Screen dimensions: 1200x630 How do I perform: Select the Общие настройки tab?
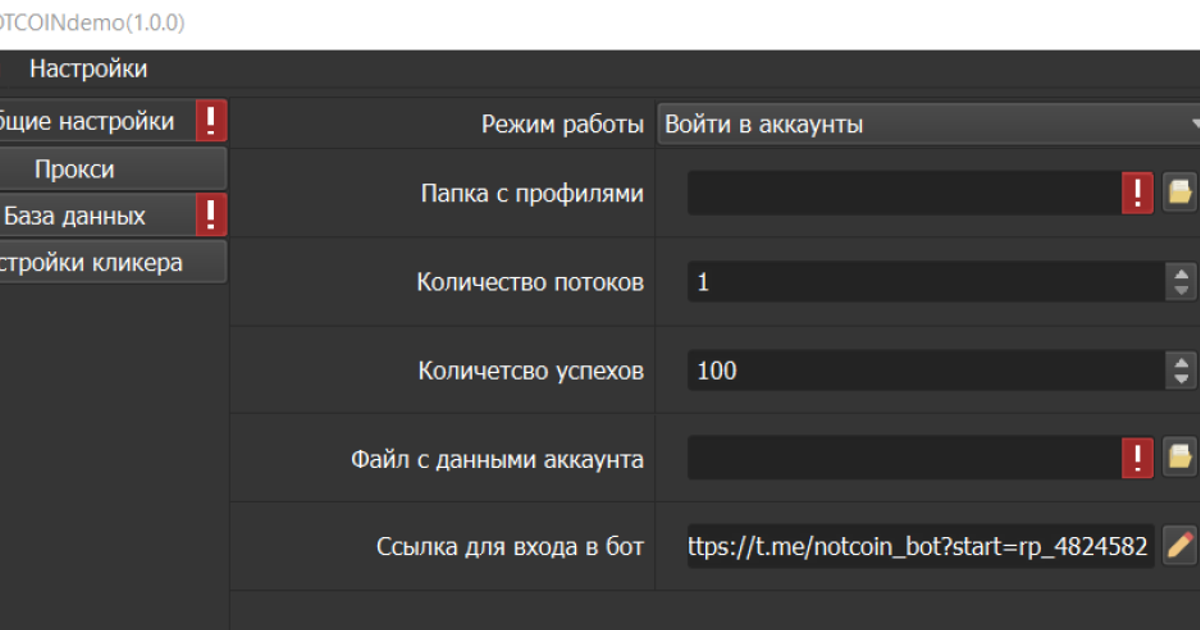point(98,122)
